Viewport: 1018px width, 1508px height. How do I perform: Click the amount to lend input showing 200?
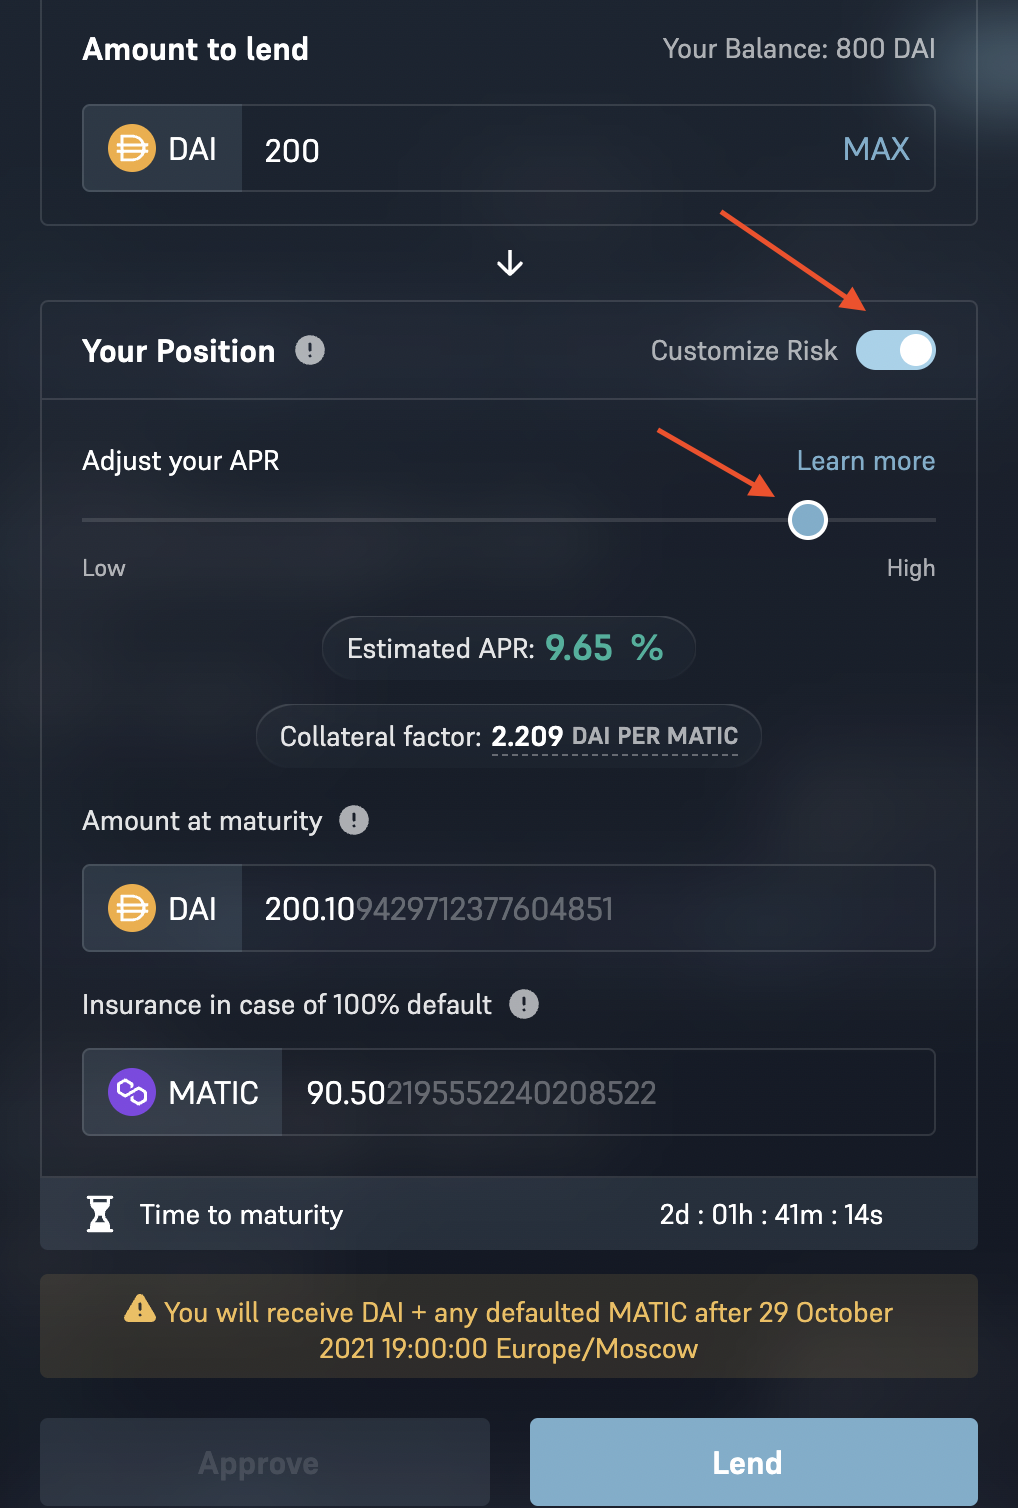[540, 150]
